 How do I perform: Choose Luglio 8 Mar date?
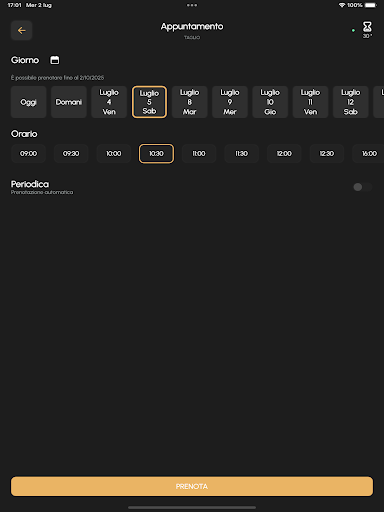point(189,102)
